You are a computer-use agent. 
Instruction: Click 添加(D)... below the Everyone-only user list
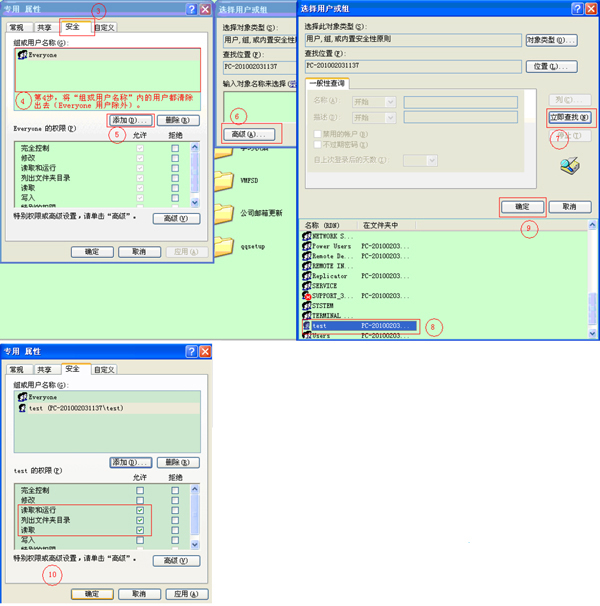point(130,120)
